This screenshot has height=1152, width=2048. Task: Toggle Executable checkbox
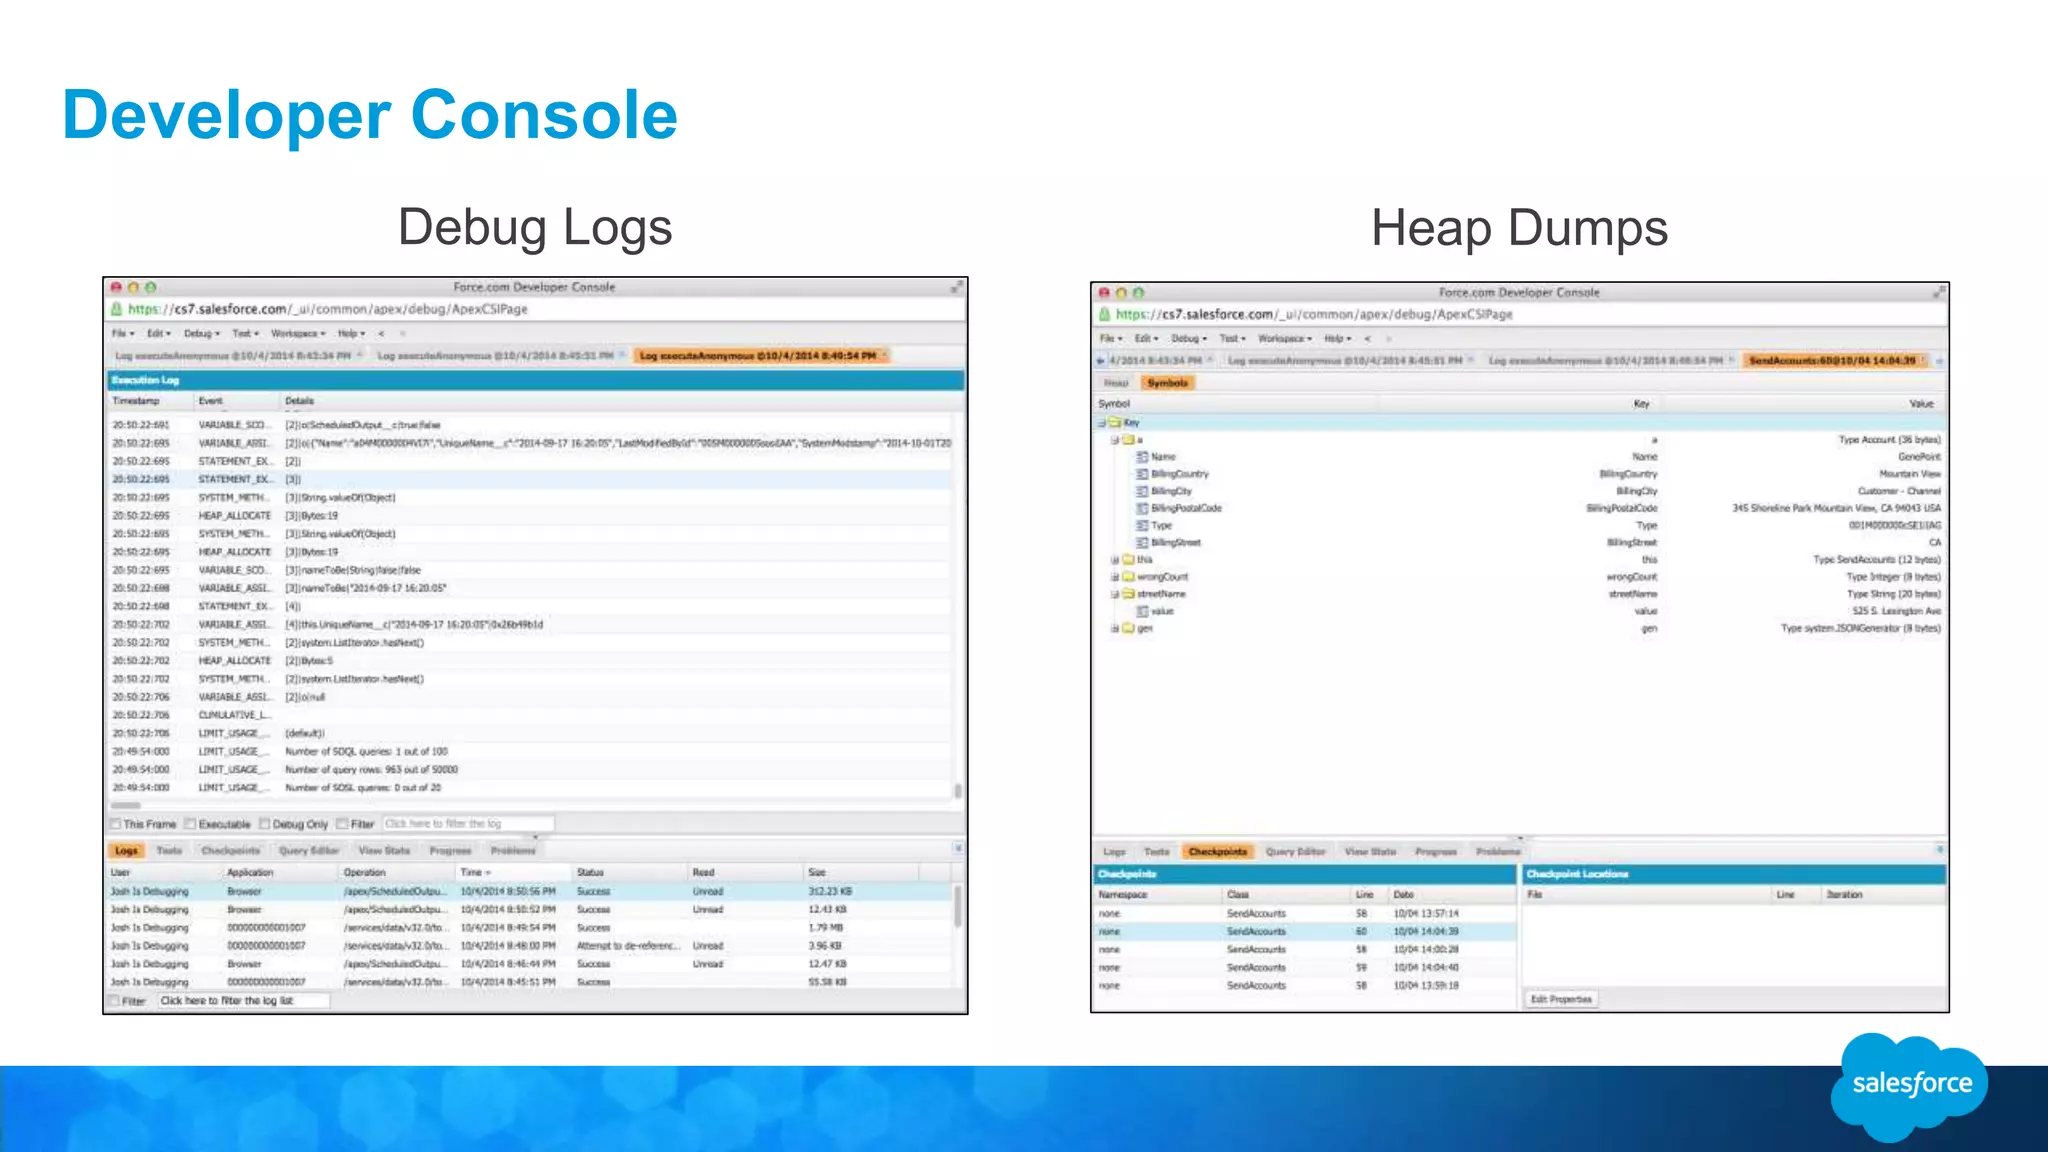190,824
